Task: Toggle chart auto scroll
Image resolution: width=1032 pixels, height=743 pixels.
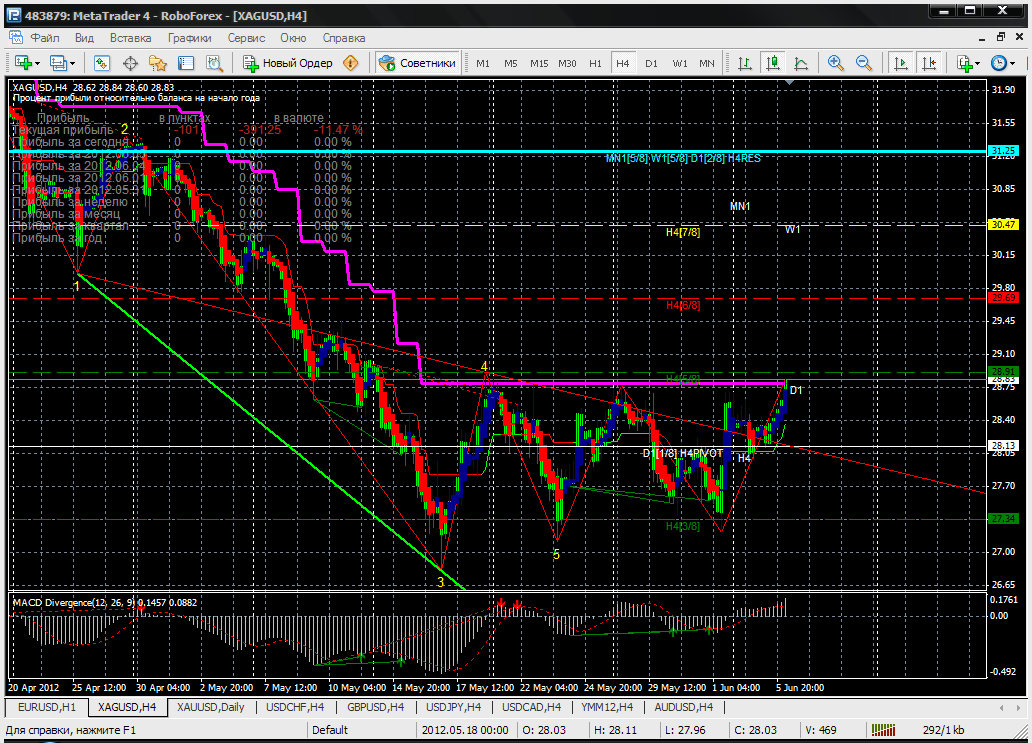Action: 901,63
